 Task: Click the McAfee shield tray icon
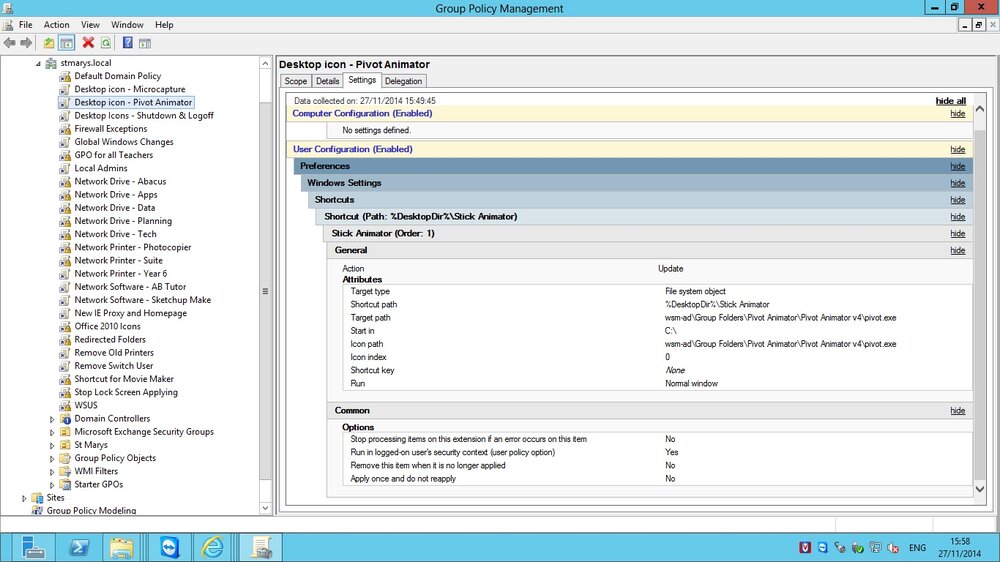pyautogui.click(x=805, y=547)
